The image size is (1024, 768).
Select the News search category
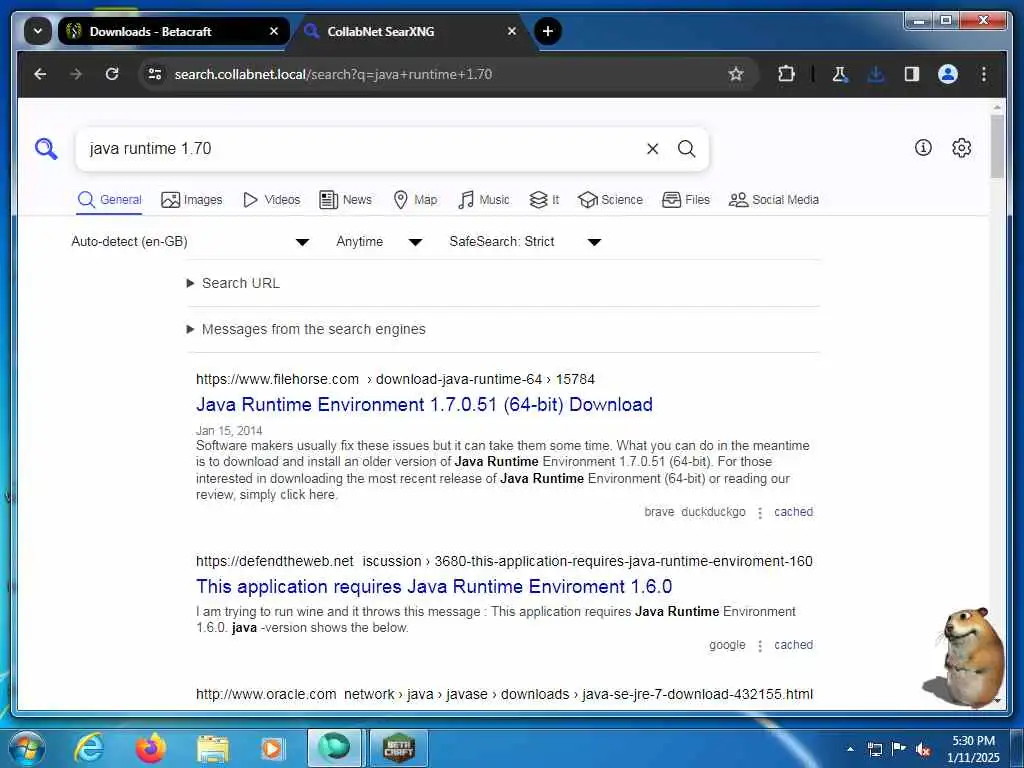(345, 200)
